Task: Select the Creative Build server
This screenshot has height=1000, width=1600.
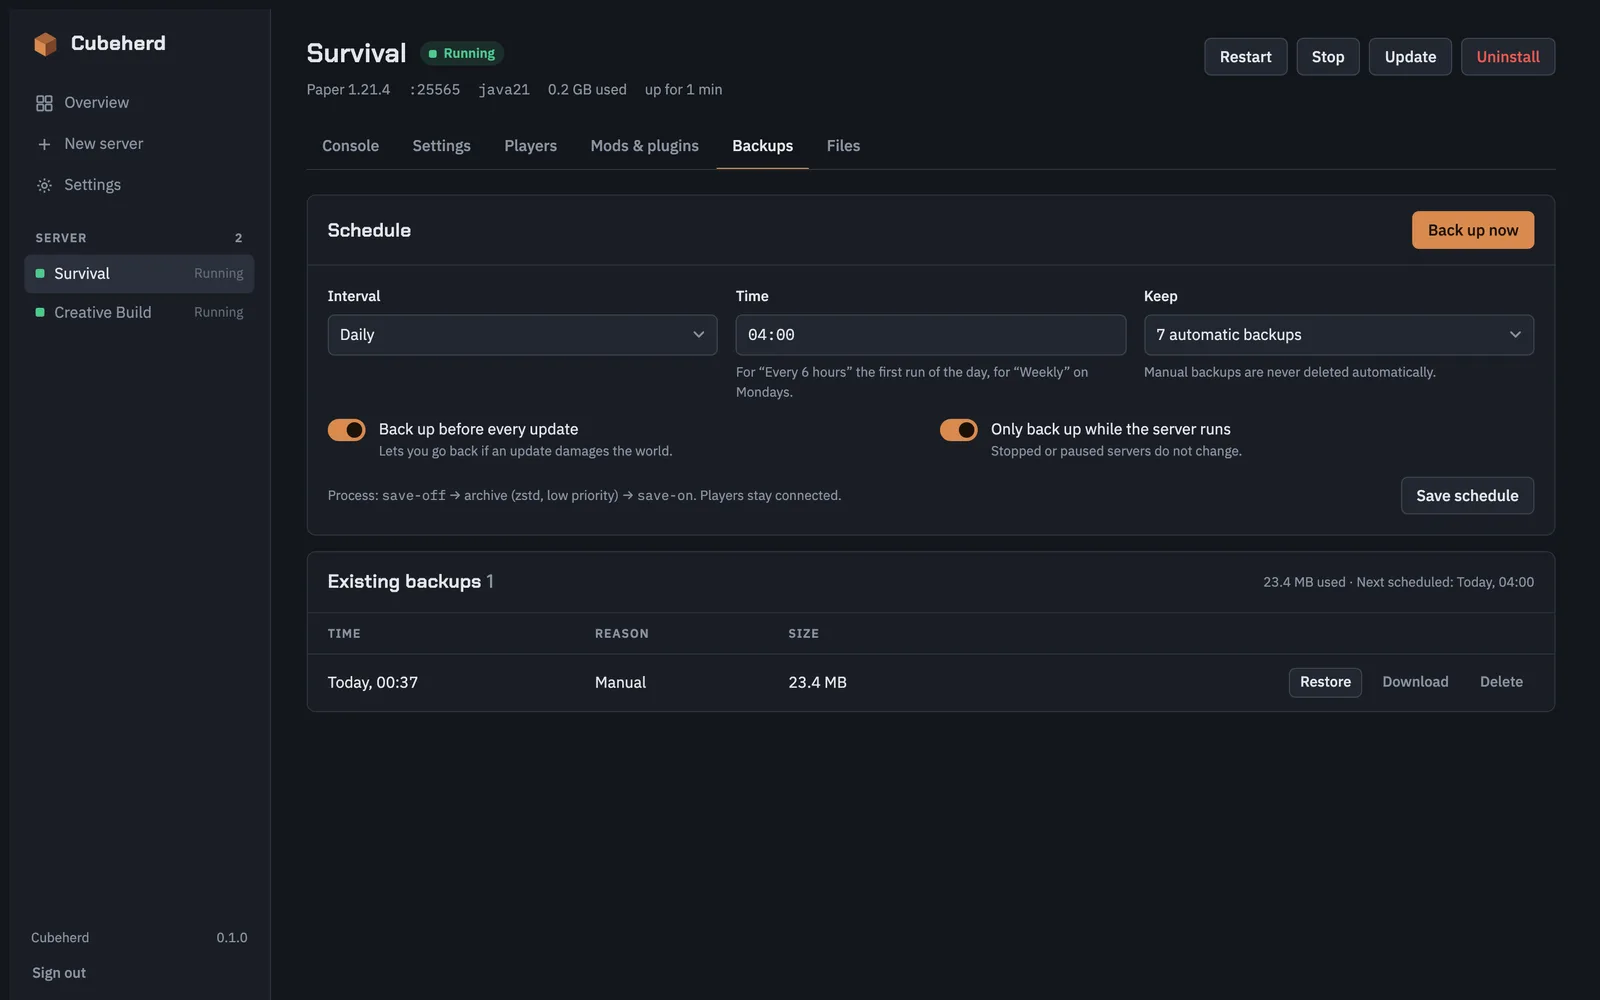Action: pyautogui.click(x=139, y=312)
